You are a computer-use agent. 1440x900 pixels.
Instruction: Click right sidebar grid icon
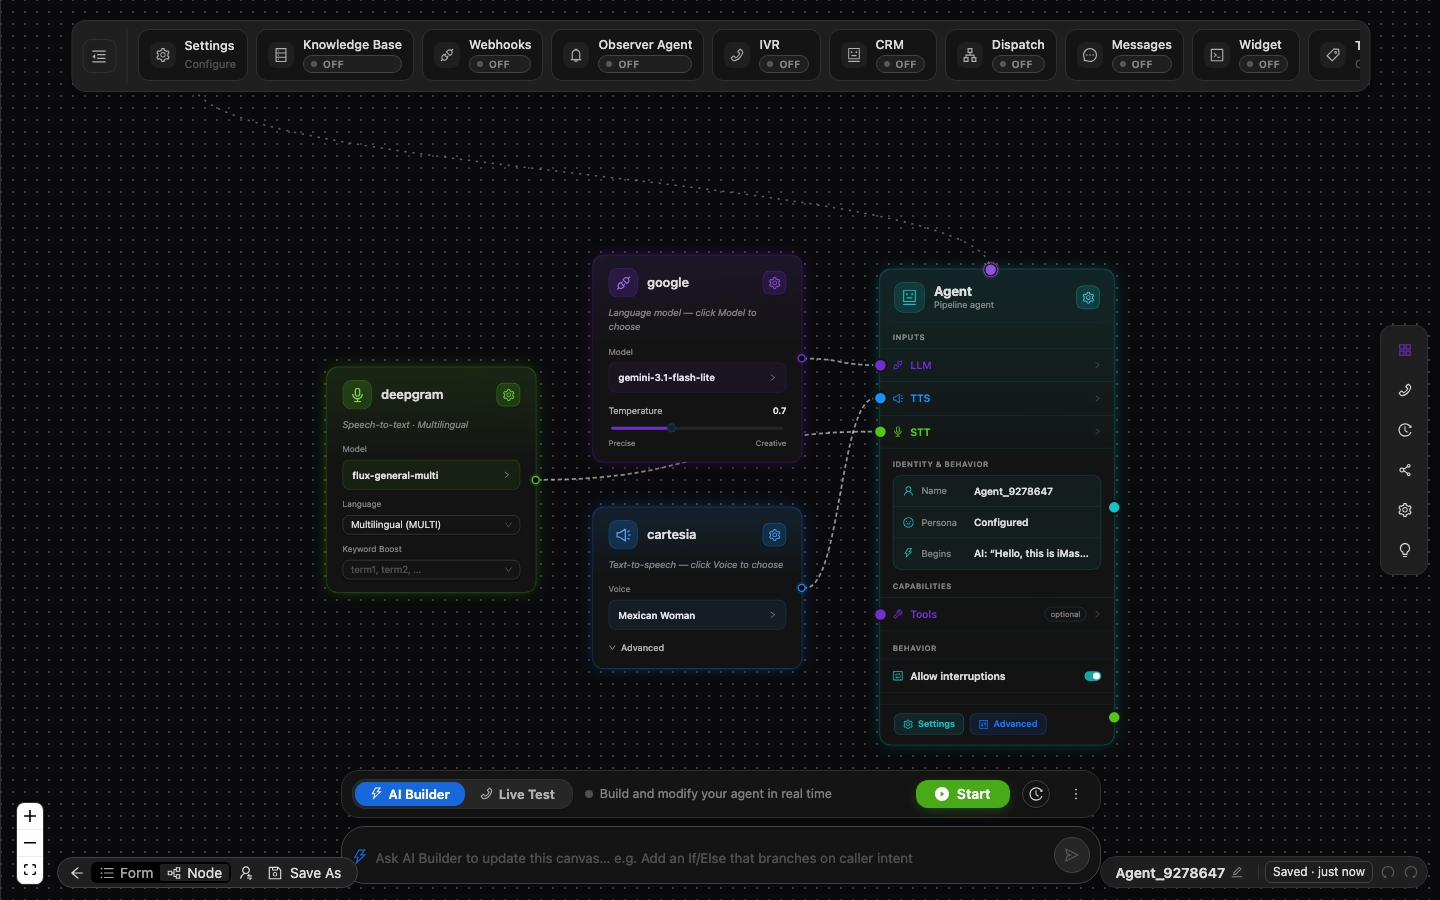(x=1405, y=350)
